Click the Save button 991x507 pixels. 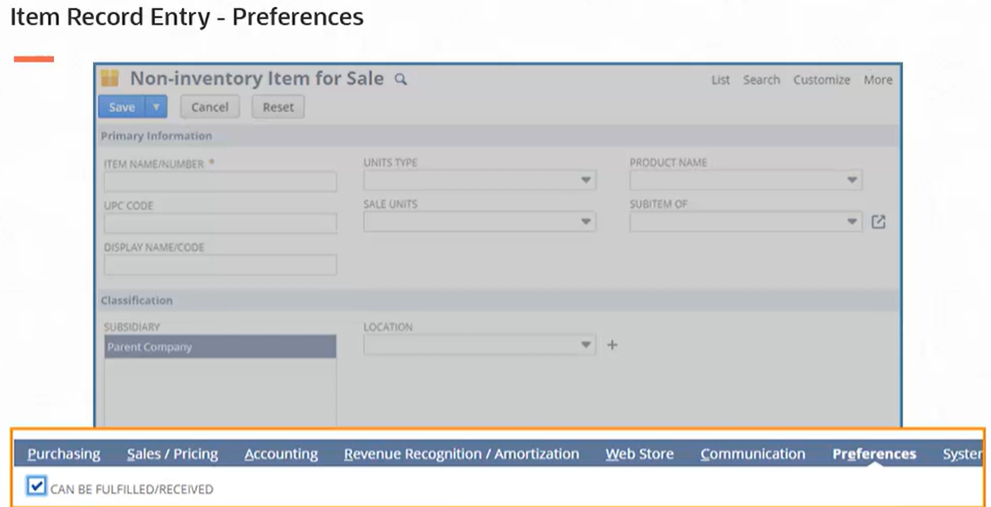122,107
